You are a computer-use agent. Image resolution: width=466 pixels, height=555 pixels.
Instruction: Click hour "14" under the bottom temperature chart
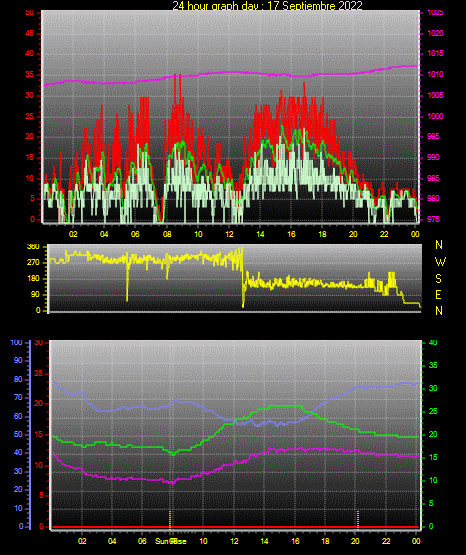264,541
